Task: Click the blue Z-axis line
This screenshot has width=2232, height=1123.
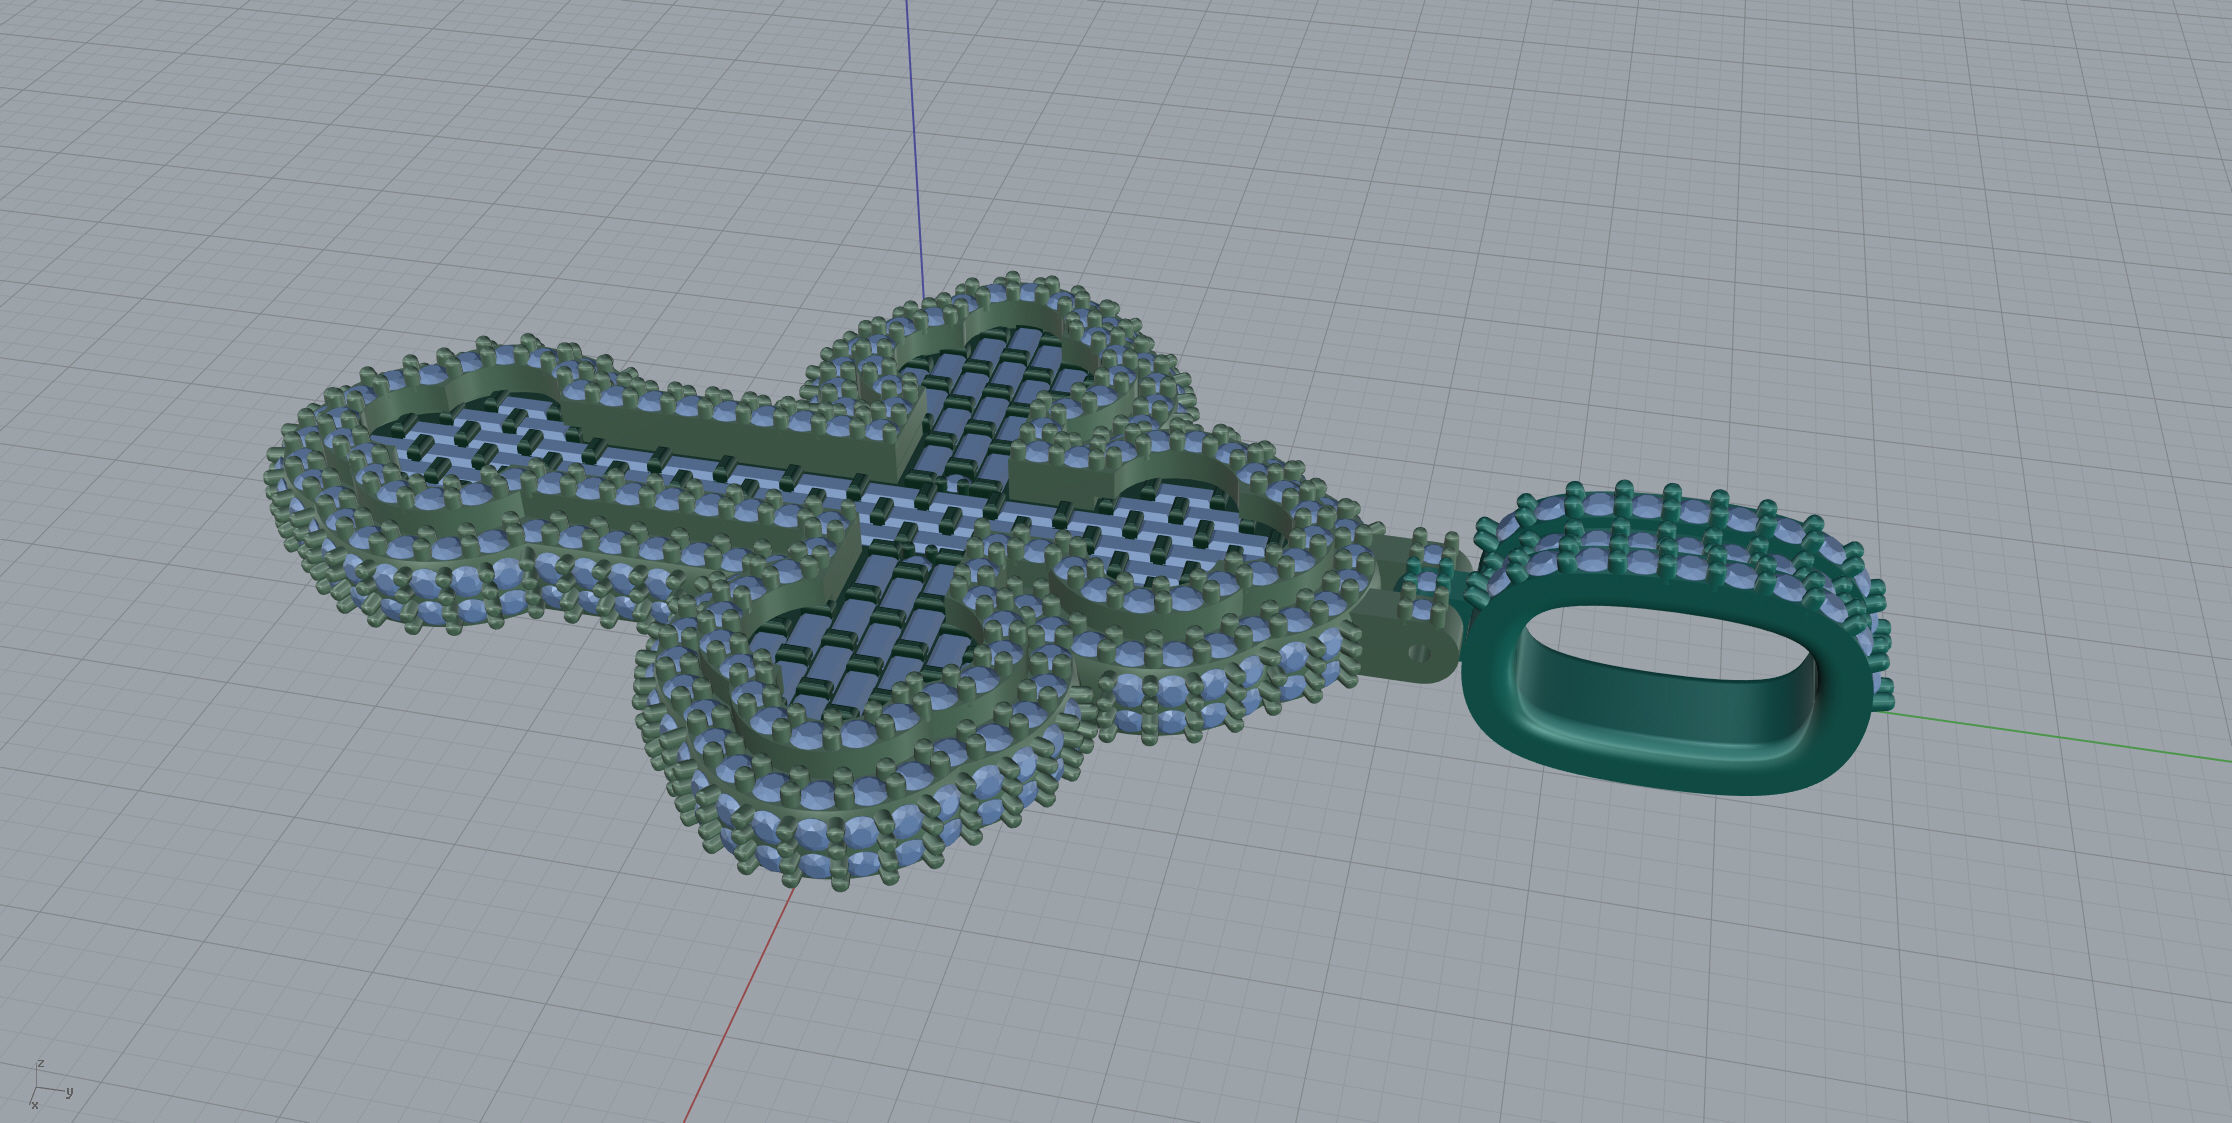Action: (x=914, y=150)
